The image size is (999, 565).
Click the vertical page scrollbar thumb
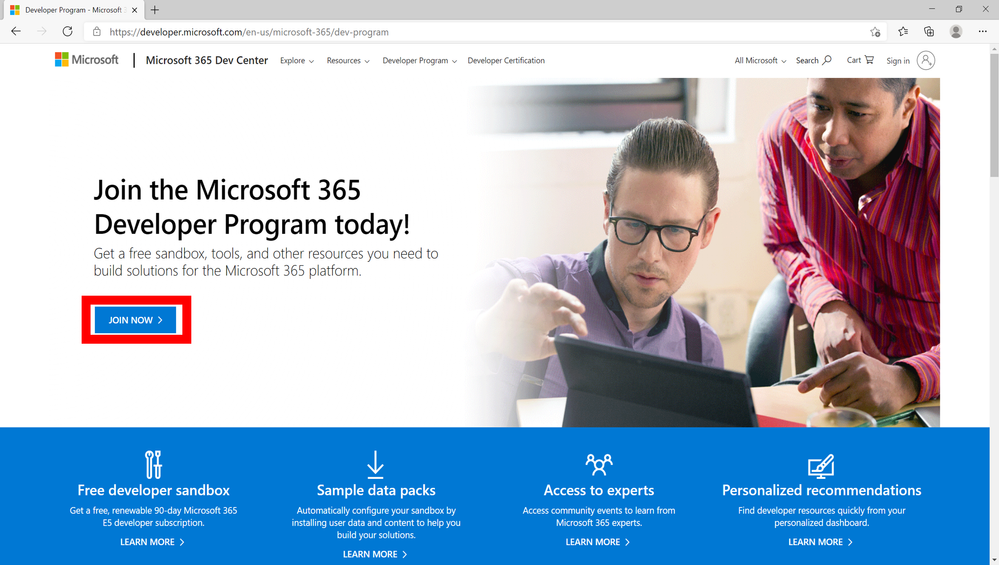click(x=994, y=115)
